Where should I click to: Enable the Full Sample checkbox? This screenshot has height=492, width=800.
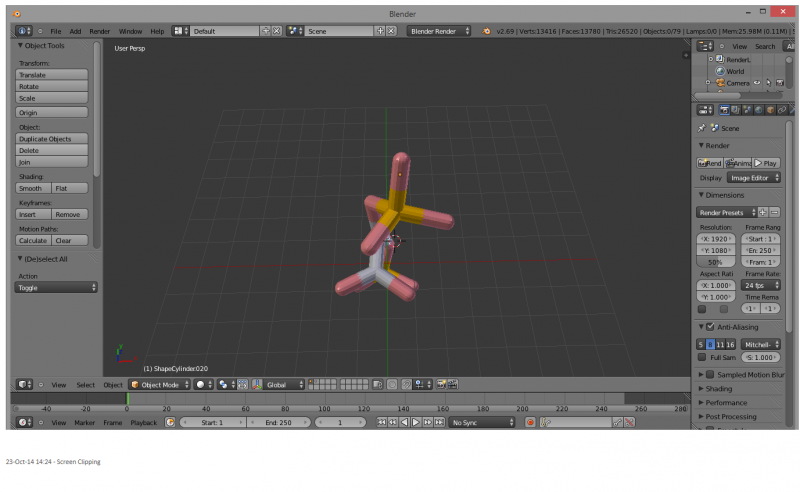pyautogui.click(x=702, y=357)
